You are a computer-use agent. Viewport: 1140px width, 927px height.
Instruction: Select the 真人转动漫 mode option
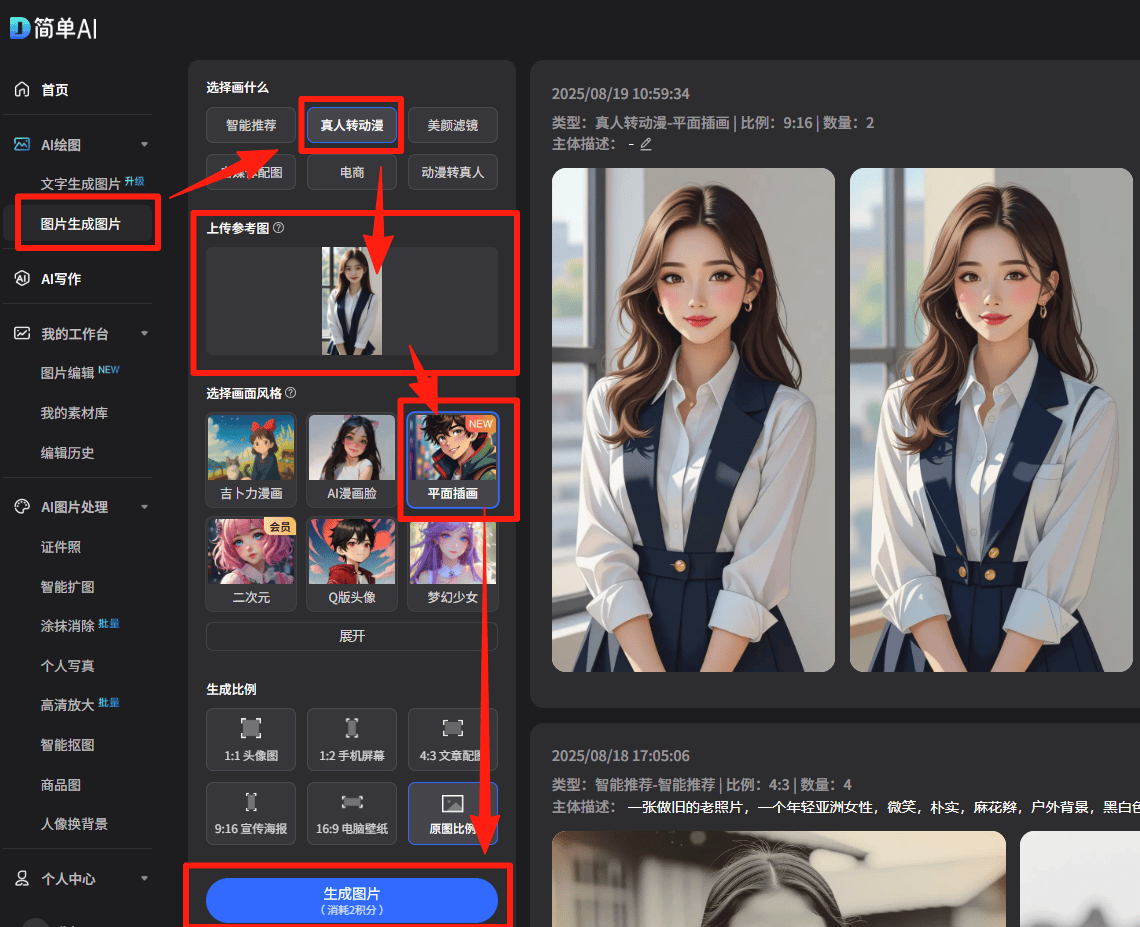tap(352, 125)
